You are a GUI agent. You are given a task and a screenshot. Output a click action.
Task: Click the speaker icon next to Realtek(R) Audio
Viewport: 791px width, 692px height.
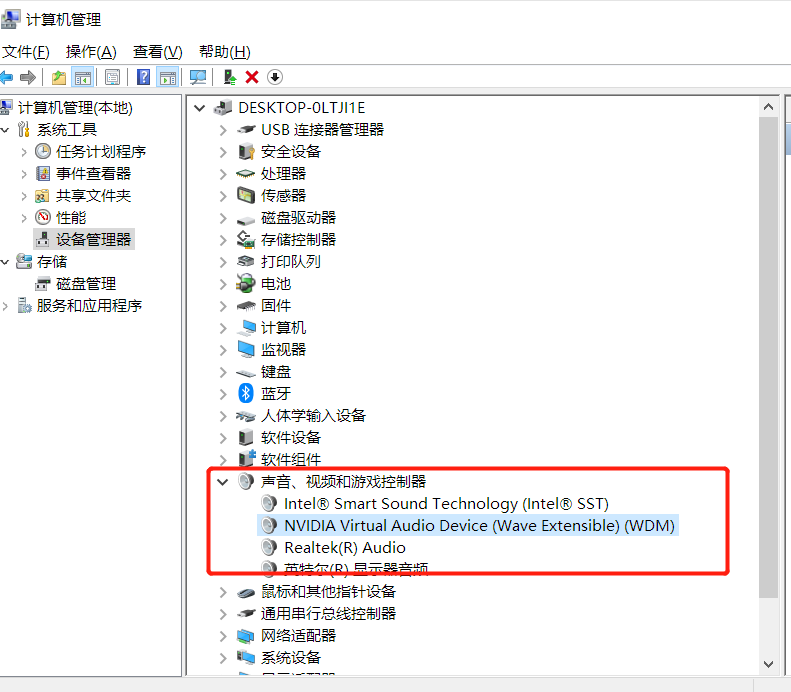[x=269, y=548]
